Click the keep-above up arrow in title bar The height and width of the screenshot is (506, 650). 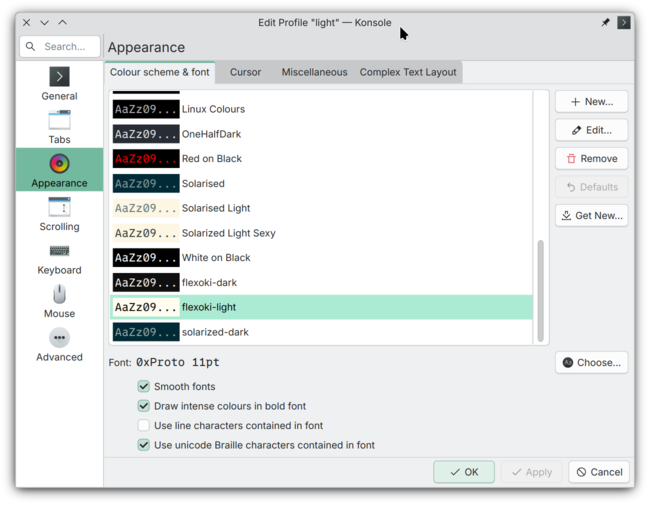pos(63,22)
